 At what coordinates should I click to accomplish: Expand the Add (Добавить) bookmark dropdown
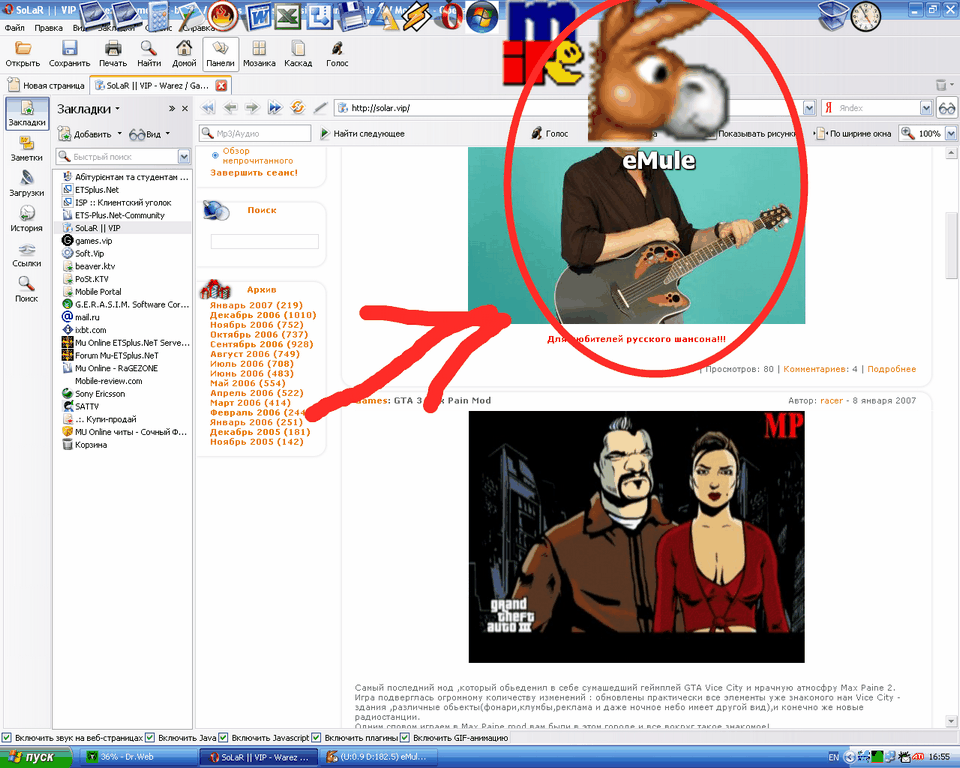coord(119,134)
